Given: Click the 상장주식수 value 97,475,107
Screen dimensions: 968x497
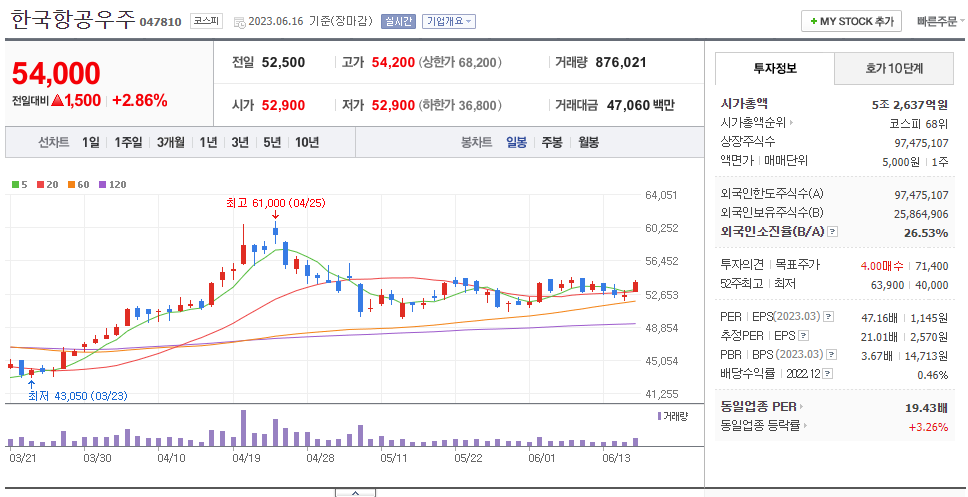Looking at the screenshot, I should tap(922, 143).
